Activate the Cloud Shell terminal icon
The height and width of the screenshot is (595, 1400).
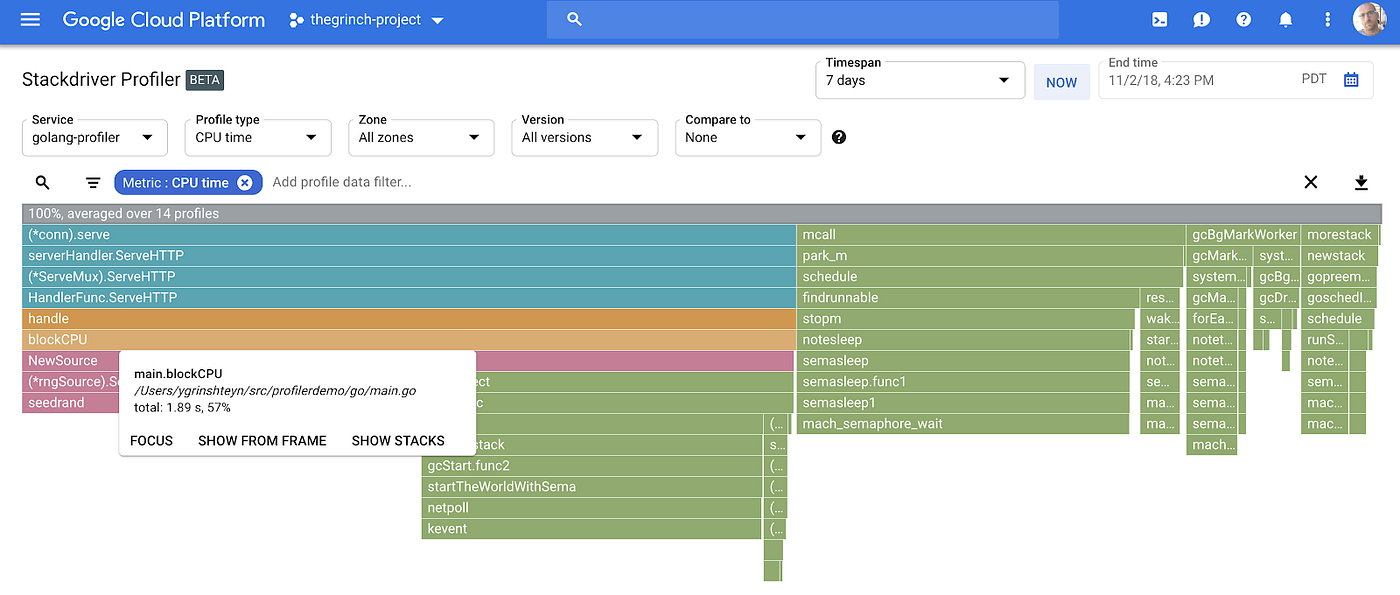1159,19
